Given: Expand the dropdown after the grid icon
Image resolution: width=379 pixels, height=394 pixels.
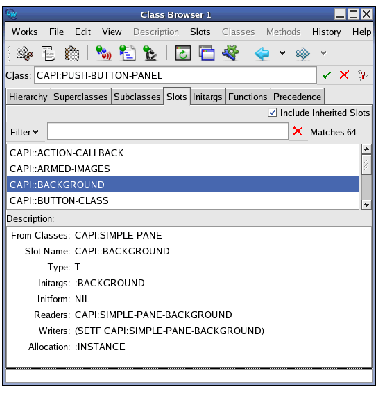Looking at the screenshot, I should (x=323, y=53).
